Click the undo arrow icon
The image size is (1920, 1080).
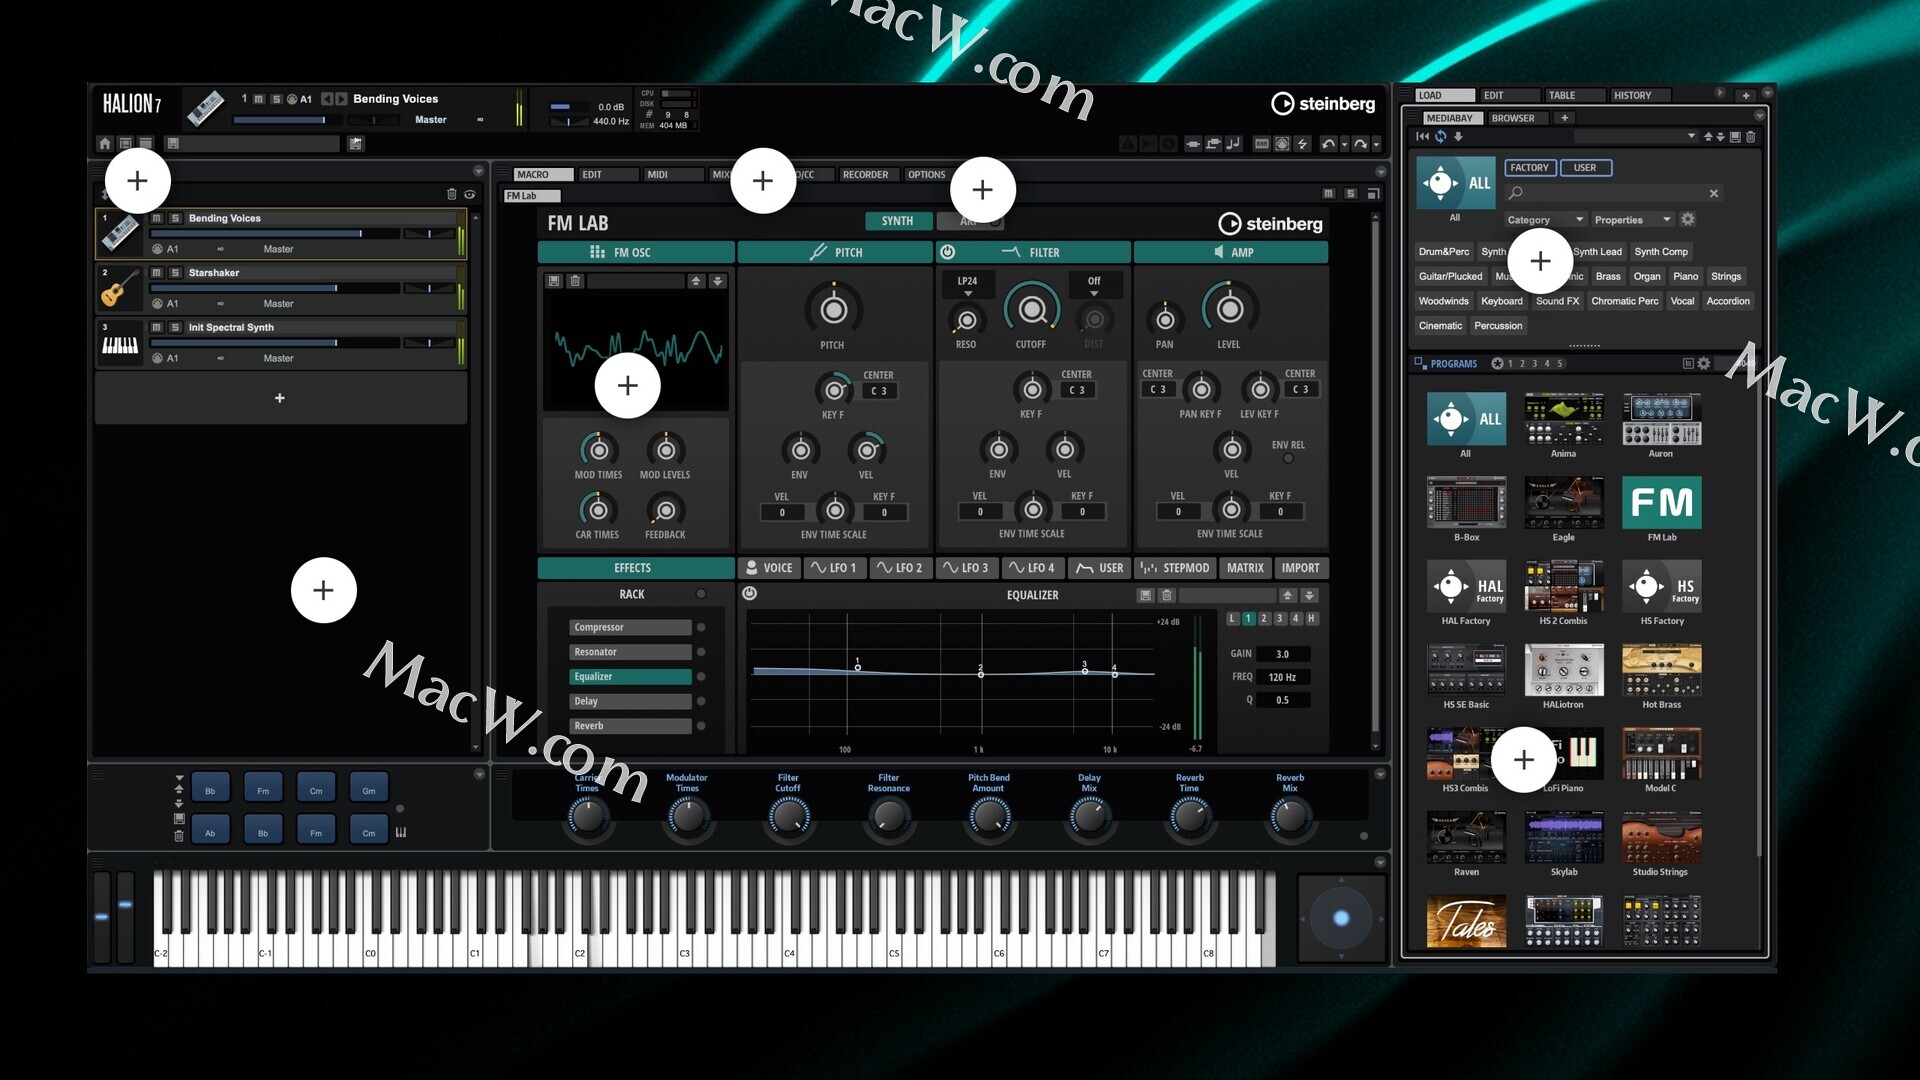click(x=1328, y=144)
